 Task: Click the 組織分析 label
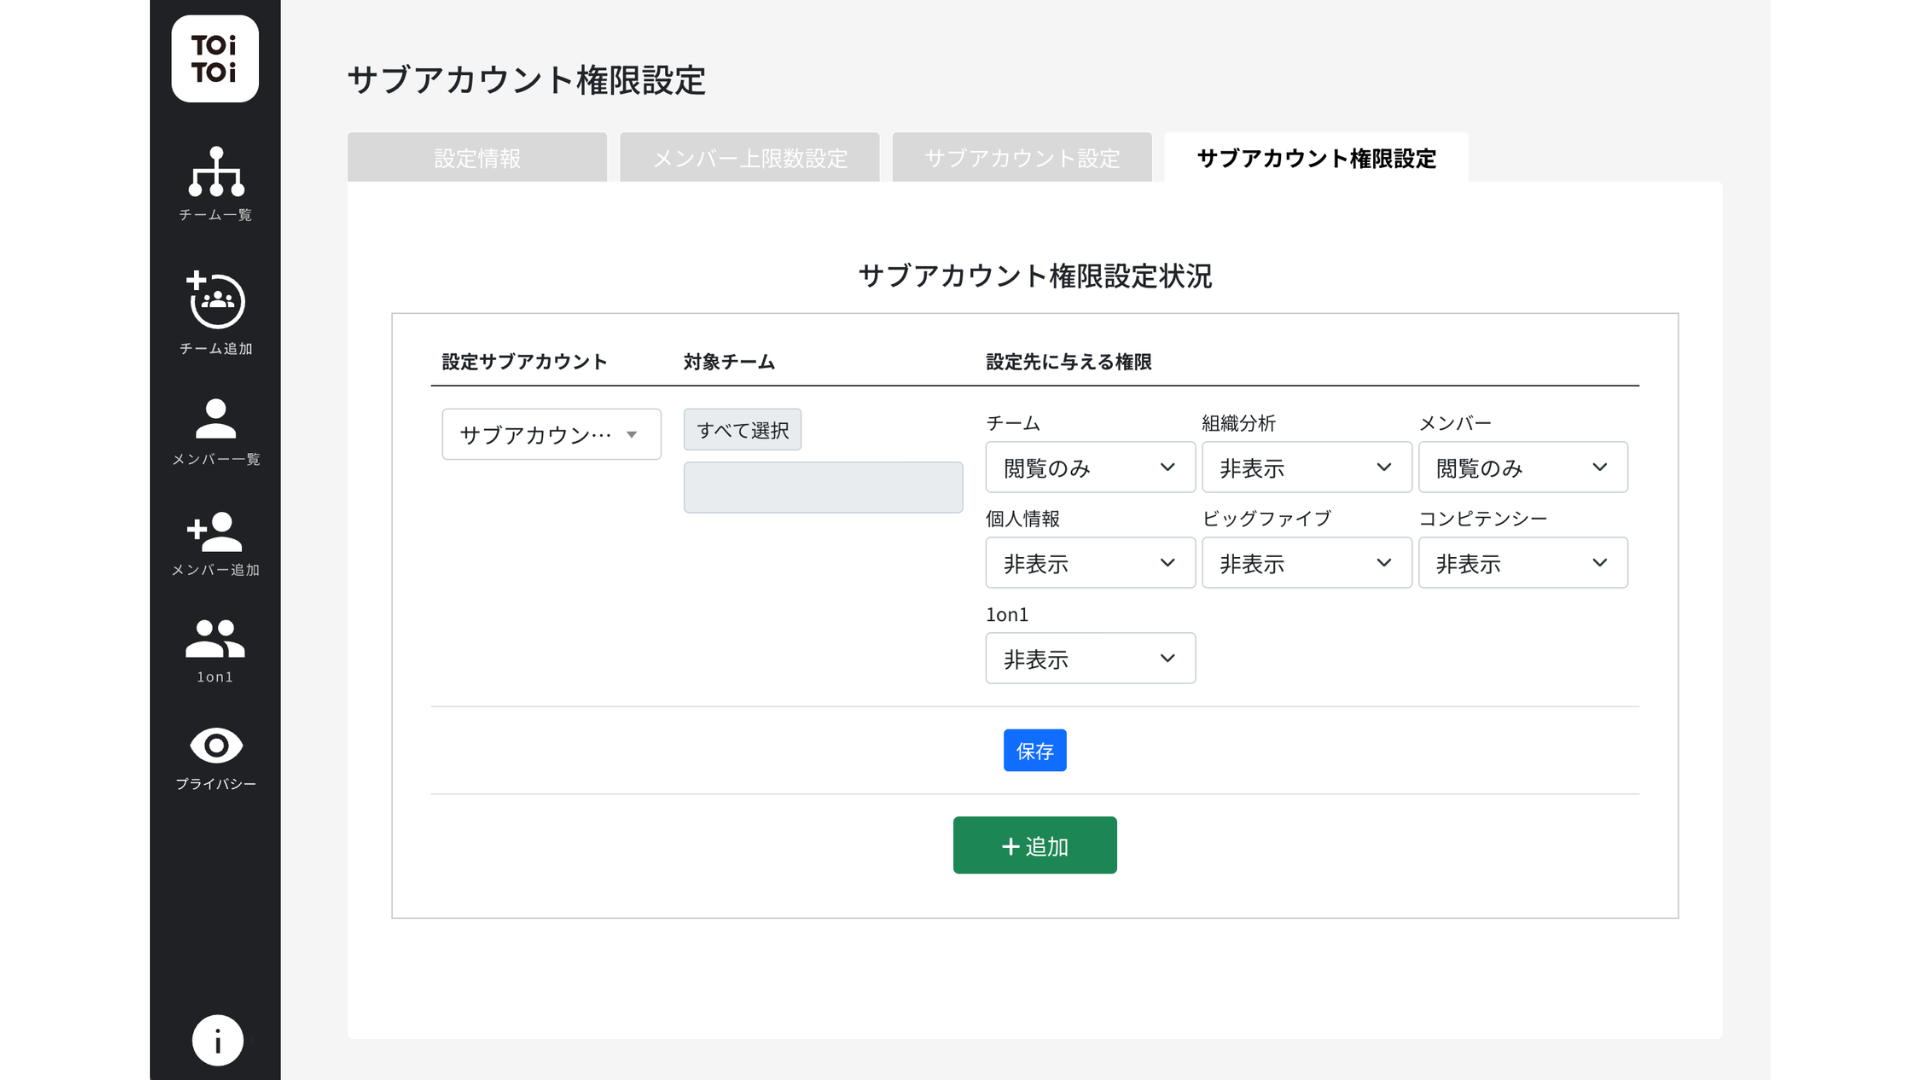point(1239,423)
